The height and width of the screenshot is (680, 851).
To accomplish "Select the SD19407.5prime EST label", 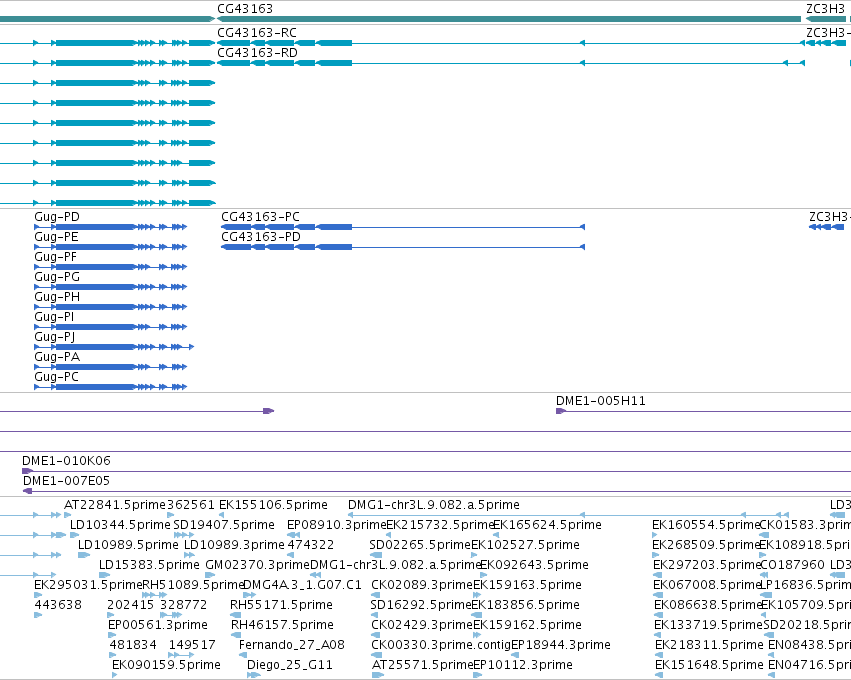I will tap(224, 525).
